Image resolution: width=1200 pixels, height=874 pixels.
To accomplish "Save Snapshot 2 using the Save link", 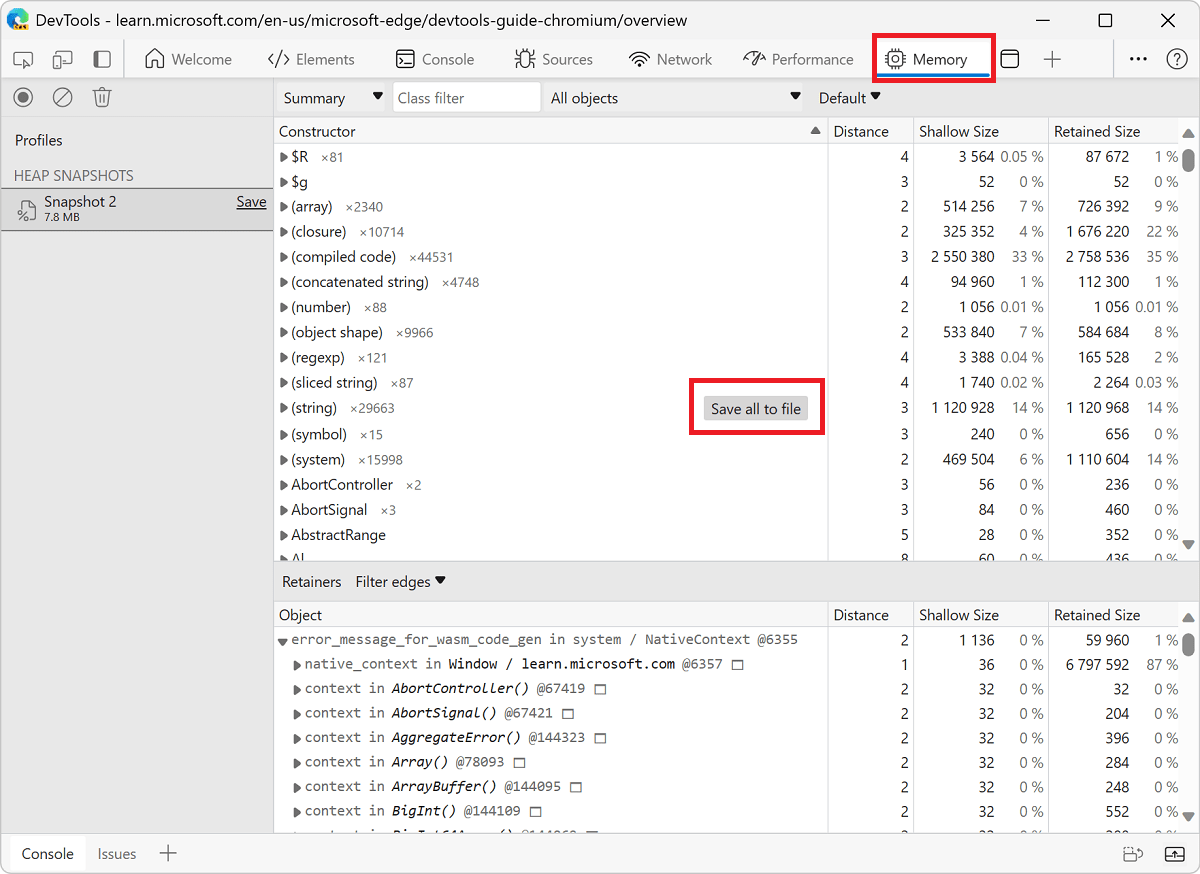I will 251,201.
